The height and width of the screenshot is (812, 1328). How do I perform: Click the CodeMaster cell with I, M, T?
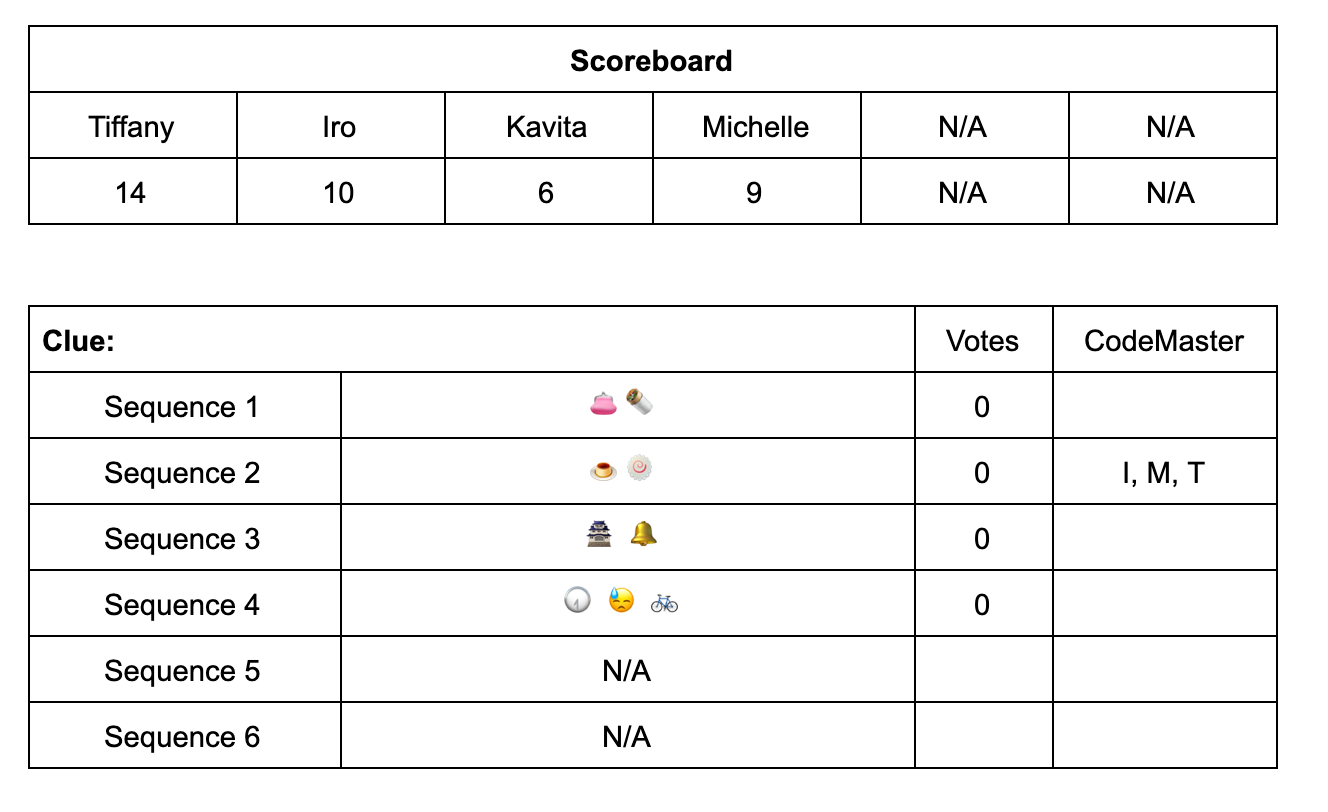1165,471
